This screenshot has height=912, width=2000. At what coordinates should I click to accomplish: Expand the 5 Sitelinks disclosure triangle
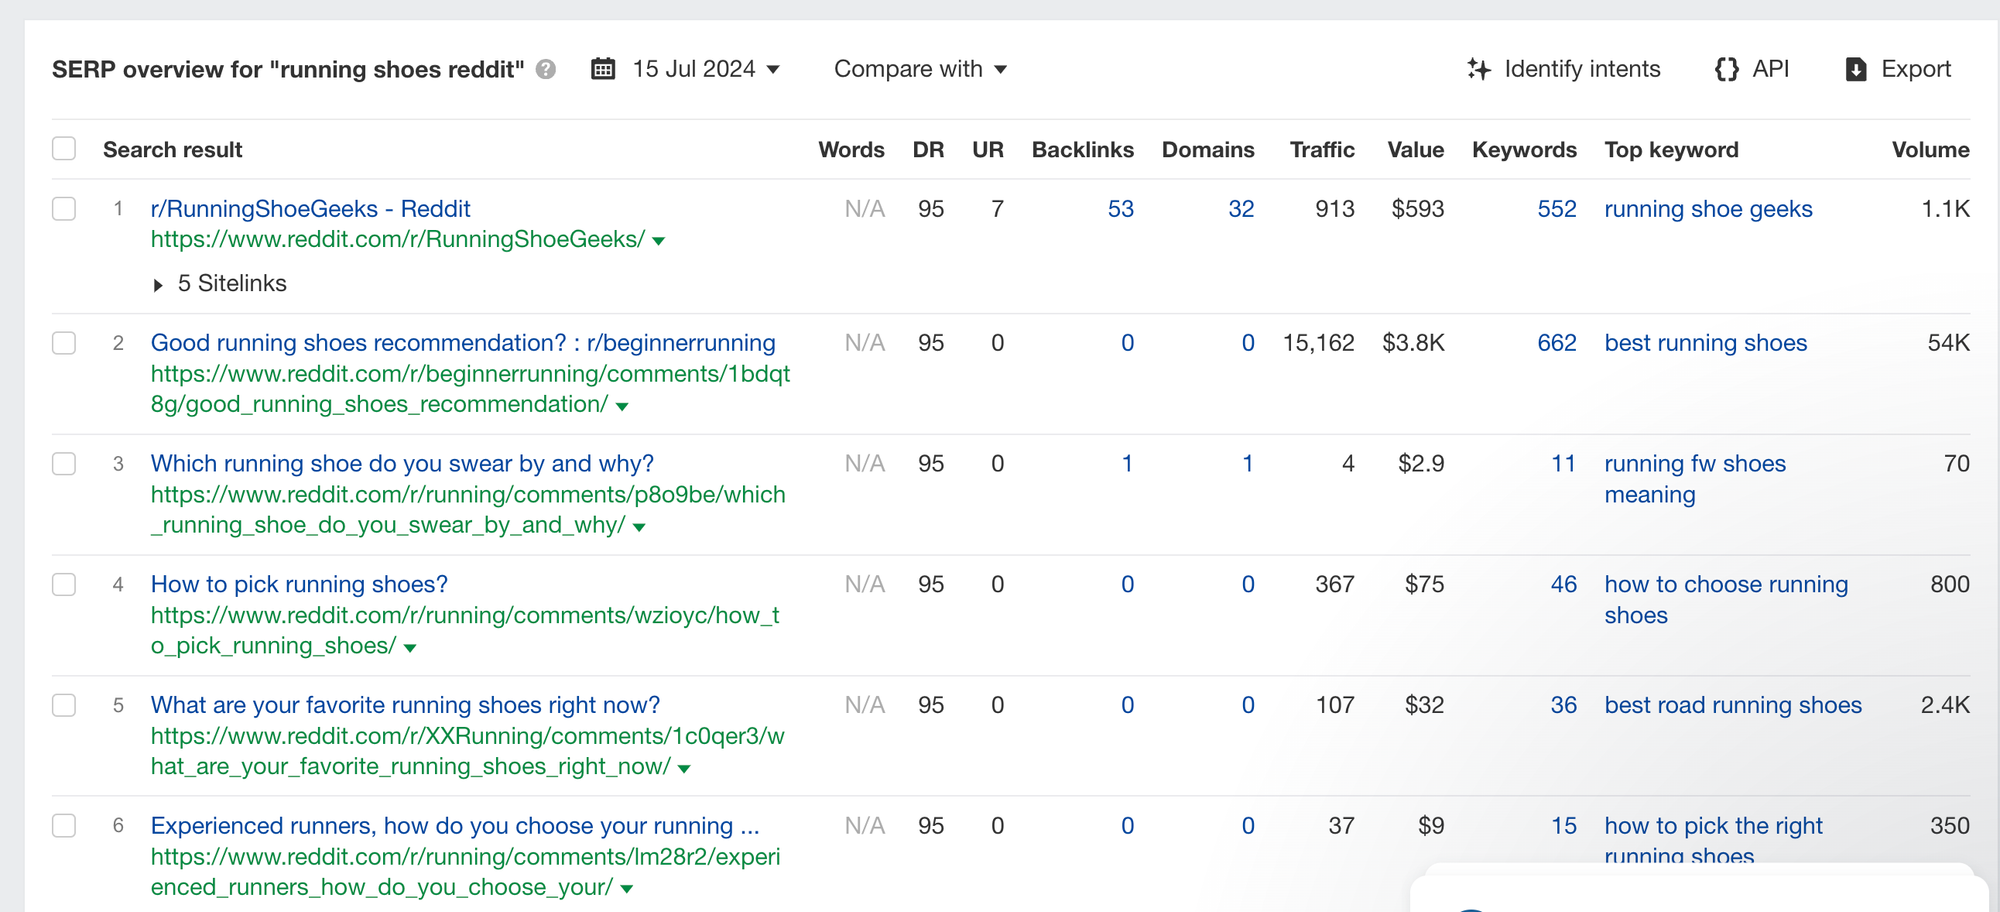pos(158,285)
